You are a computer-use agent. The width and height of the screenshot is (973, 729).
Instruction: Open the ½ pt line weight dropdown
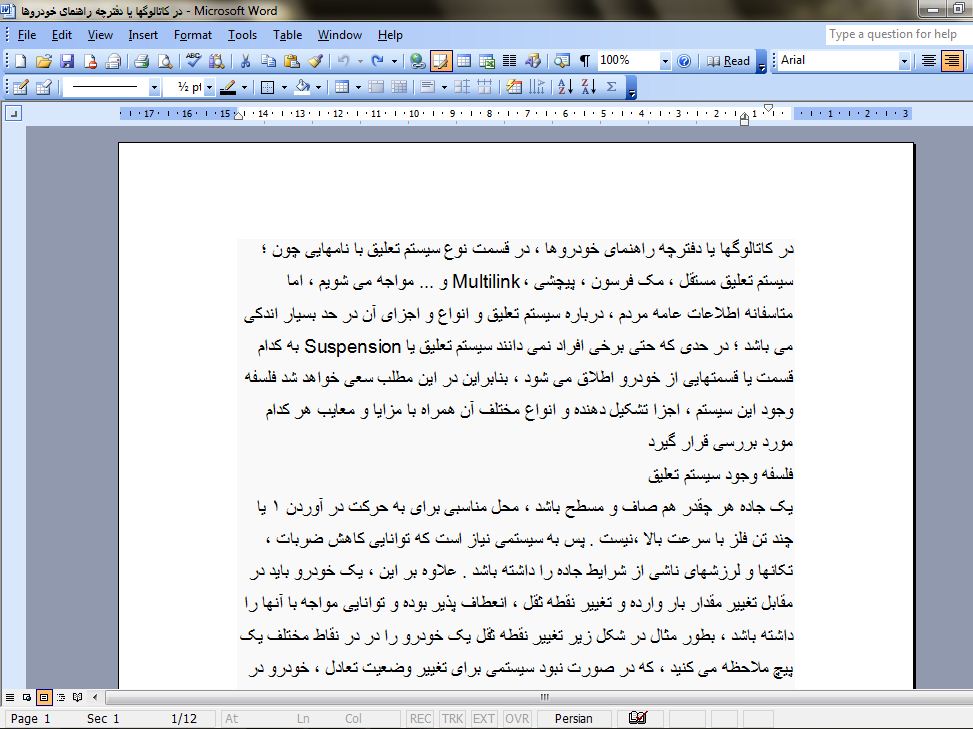click(x=209, y=87)
